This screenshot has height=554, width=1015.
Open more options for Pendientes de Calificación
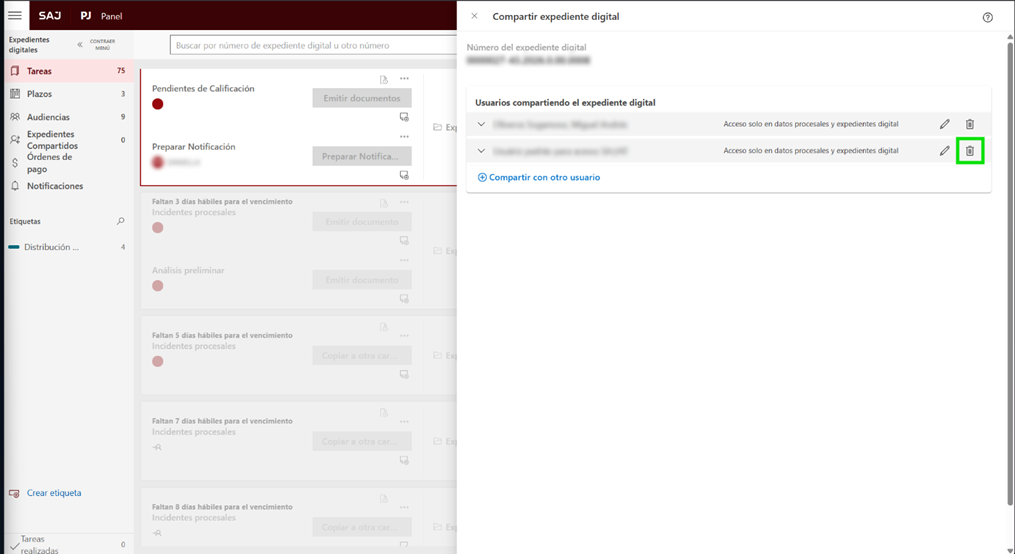pyautogui.click(x=404, y=79)
